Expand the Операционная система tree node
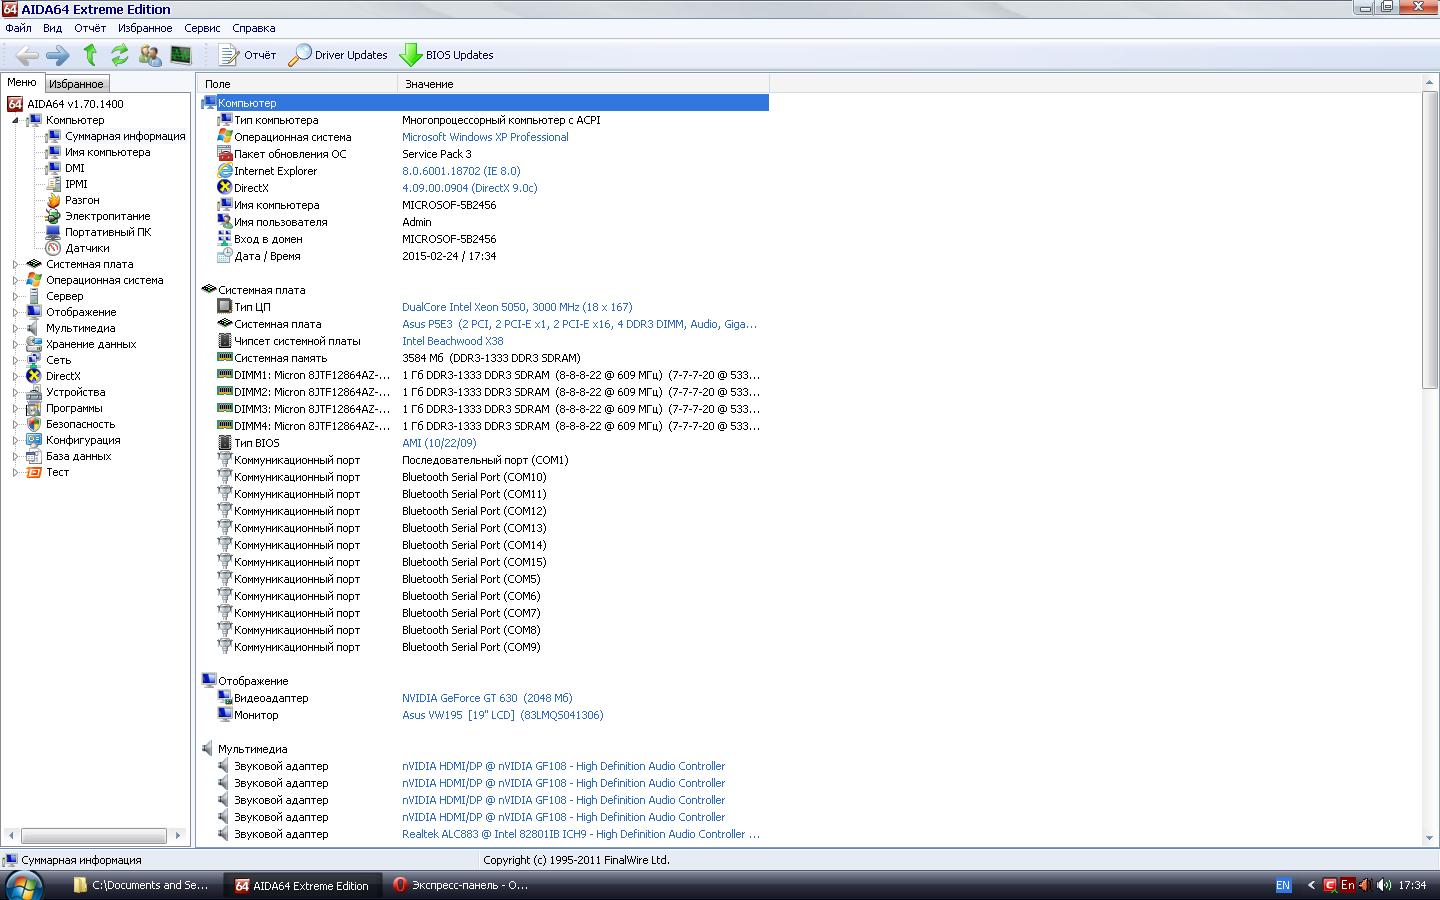The height and width of the screenshot is (900, 1440). point(16,280)
